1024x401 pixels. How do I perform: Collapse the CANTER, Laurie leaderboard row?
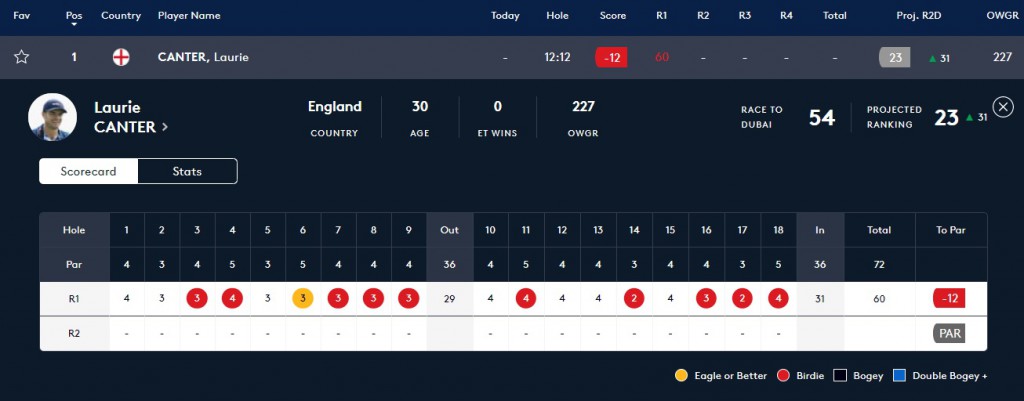[512, 57]
